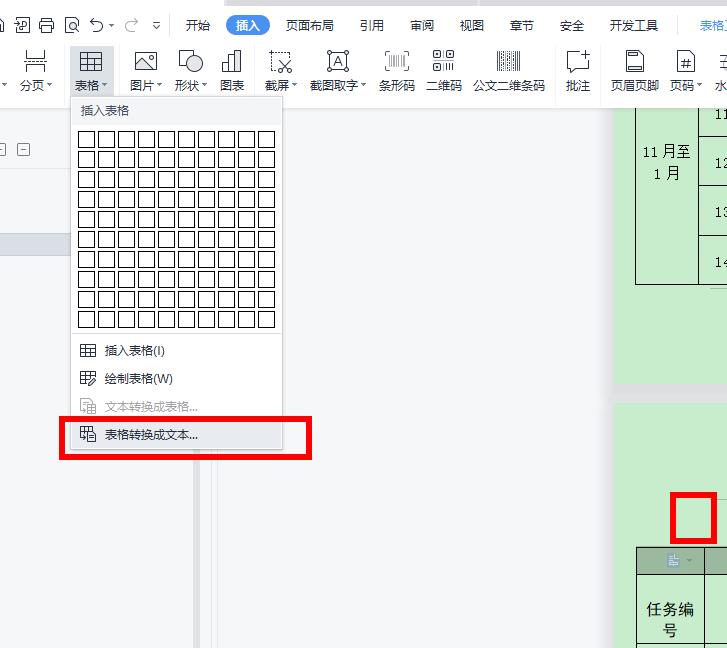727x648 pixels.
Task: Click the print preview icon
Action: point(72,25)
